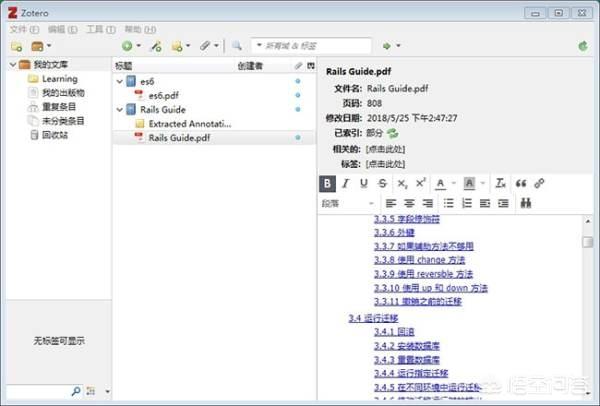This screenshot has height=406, width=600.
Task: Open the 文件 menu
Action: click(x=24, y=29)
